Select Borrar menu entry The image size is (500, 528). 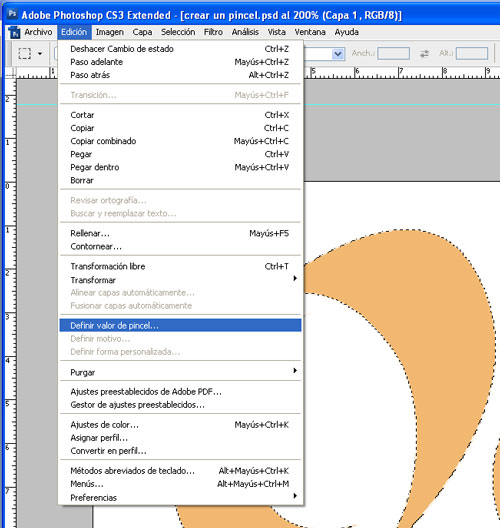click(x=180, y=180)
